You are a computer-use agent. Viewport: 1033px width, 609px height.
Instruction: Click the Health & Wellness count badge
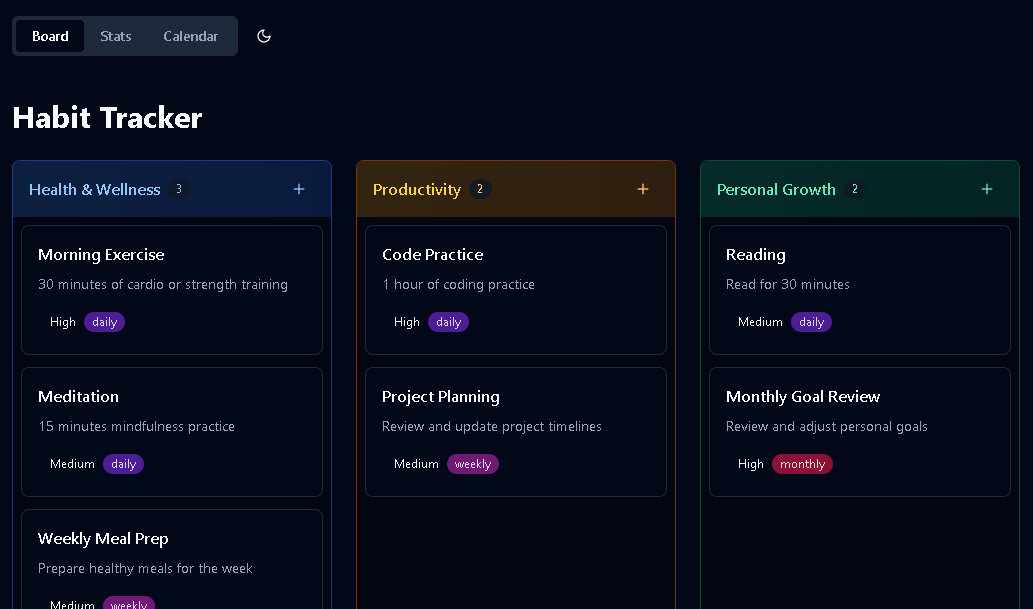(179, 189)
